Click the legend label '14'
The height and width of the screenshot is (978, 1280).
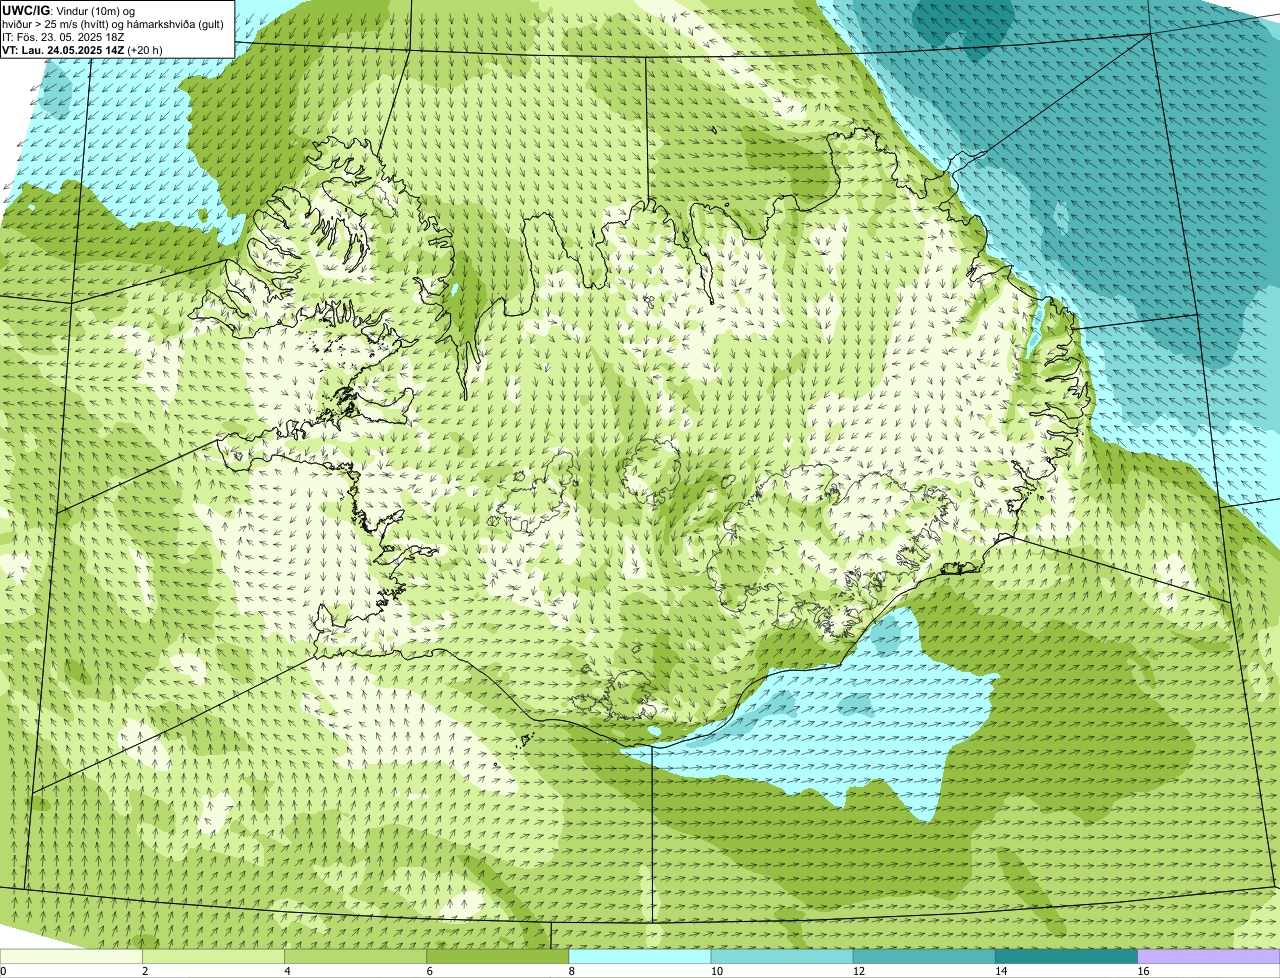pos(1001,971)
